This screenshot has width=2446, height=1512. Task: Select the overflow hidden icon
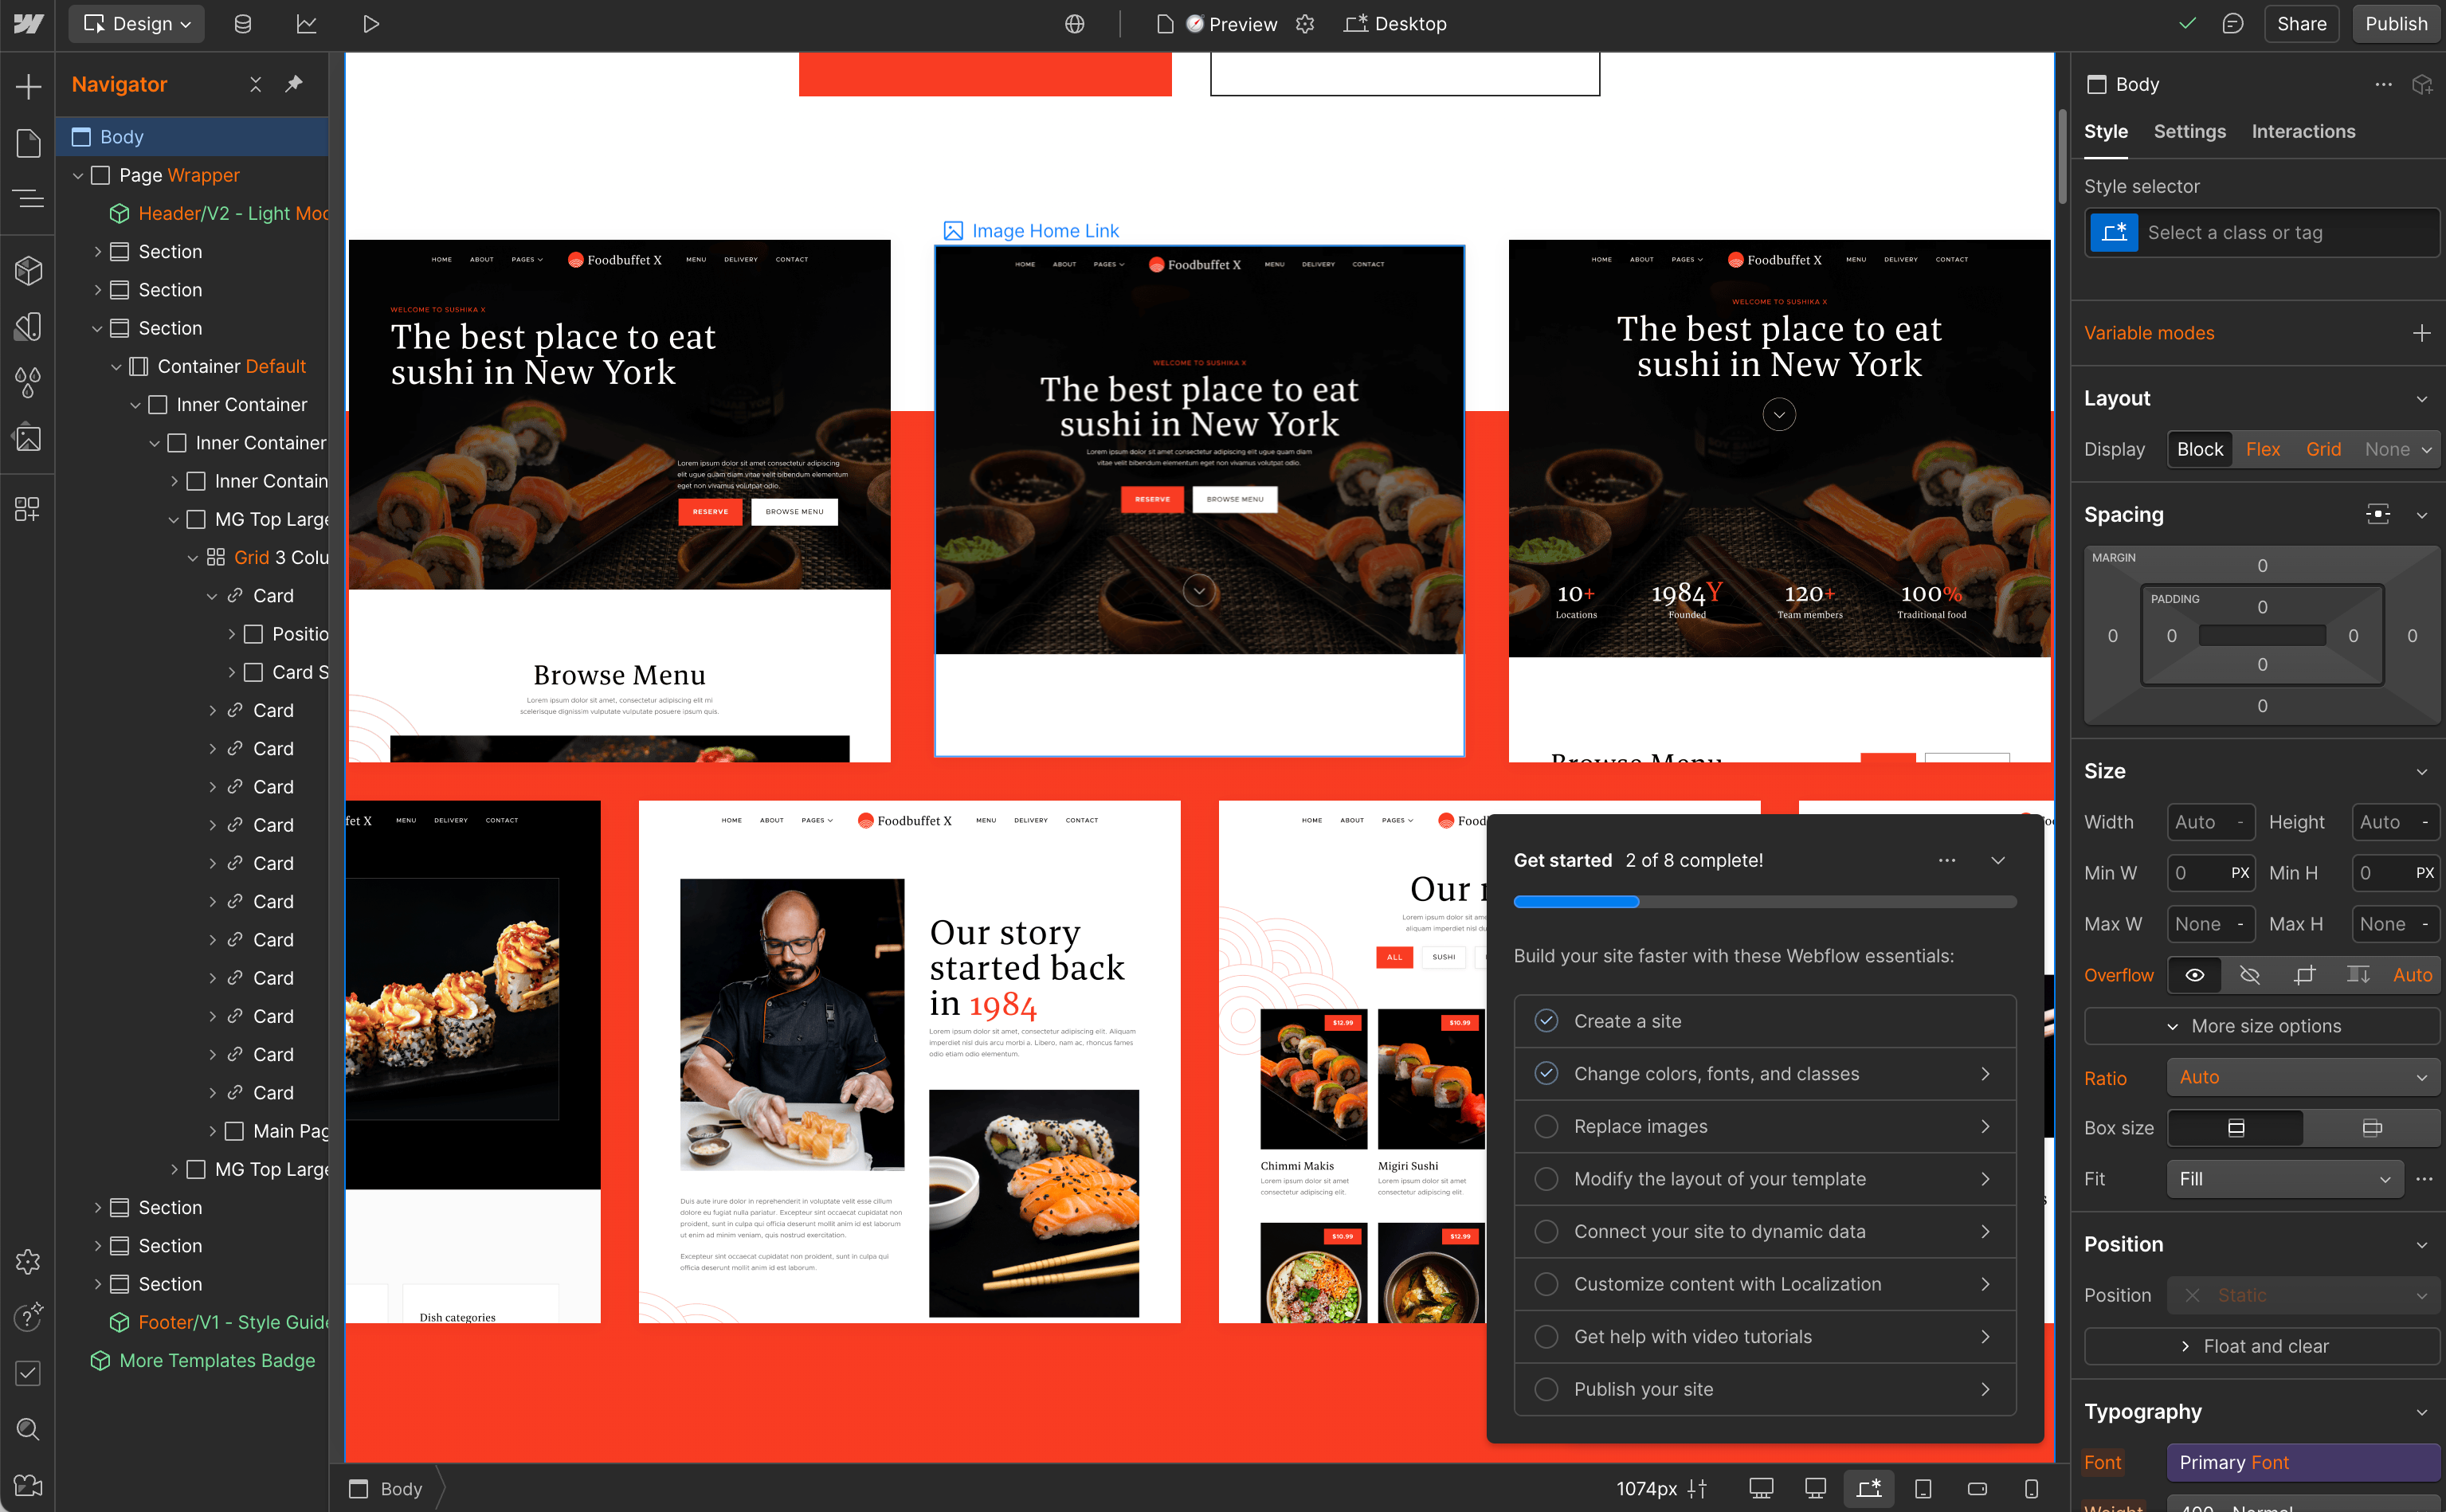point(2248,973)
